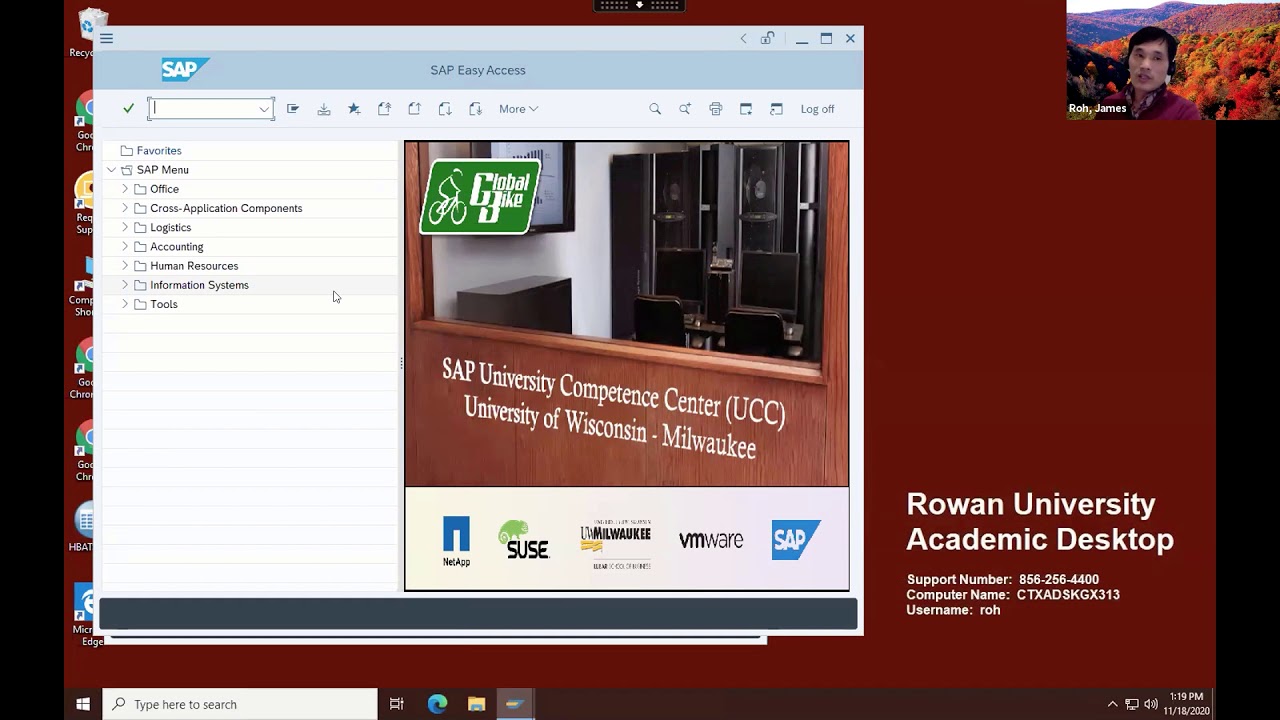Open the command field dropdown arrow
1280x720 pixels.
(264, 109)
